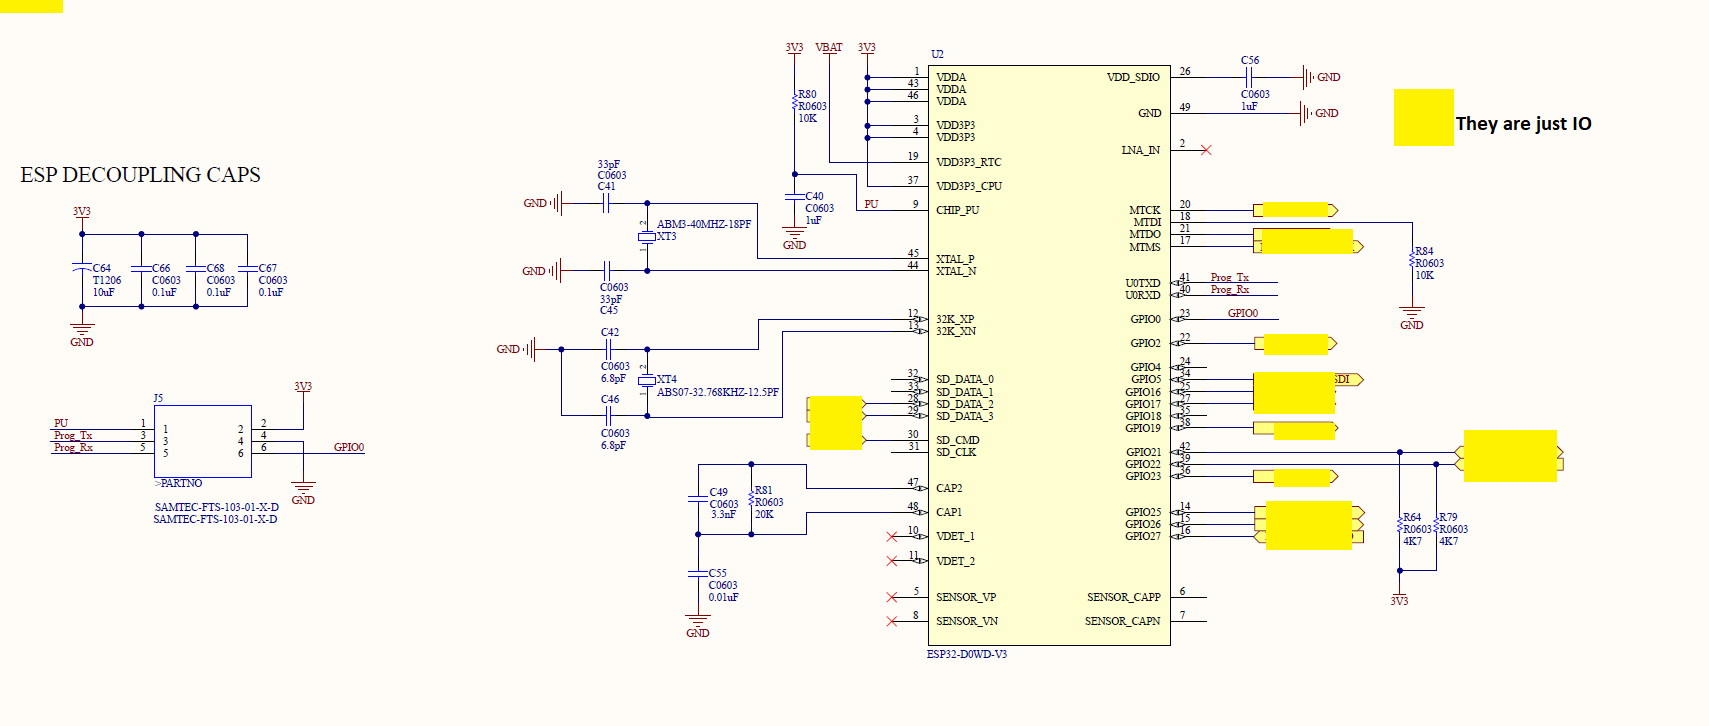Click the no-connect cross at LNA_IN
The image size is (1709, 726).
[x=1206, y=150]
